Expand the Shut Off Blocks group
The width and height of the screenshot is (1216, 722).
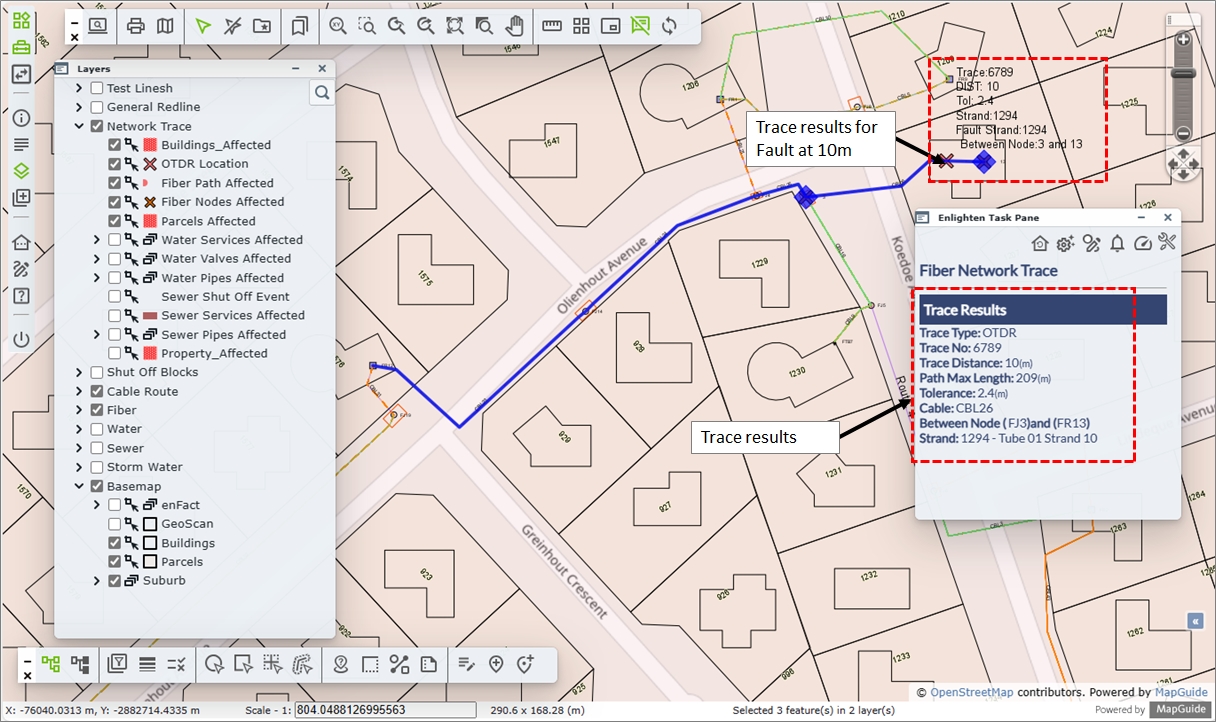tap(79, 373)
